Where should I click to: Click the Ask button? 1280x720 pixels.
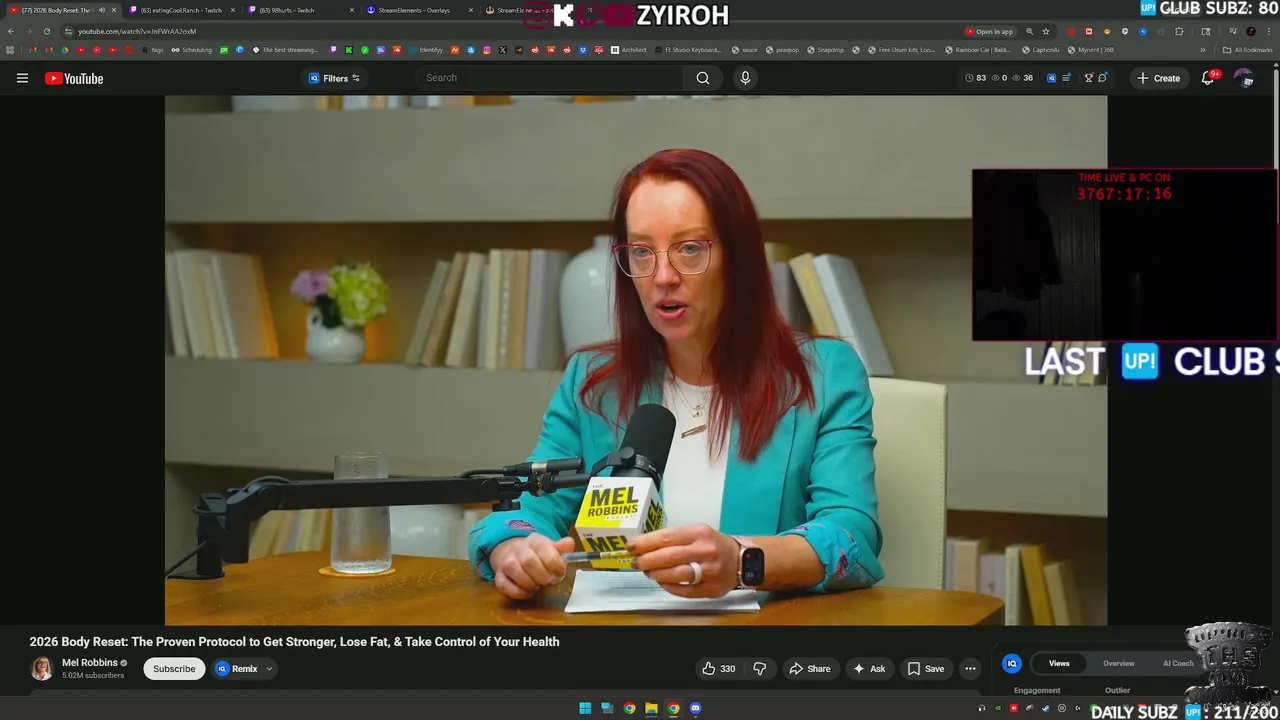868,669
